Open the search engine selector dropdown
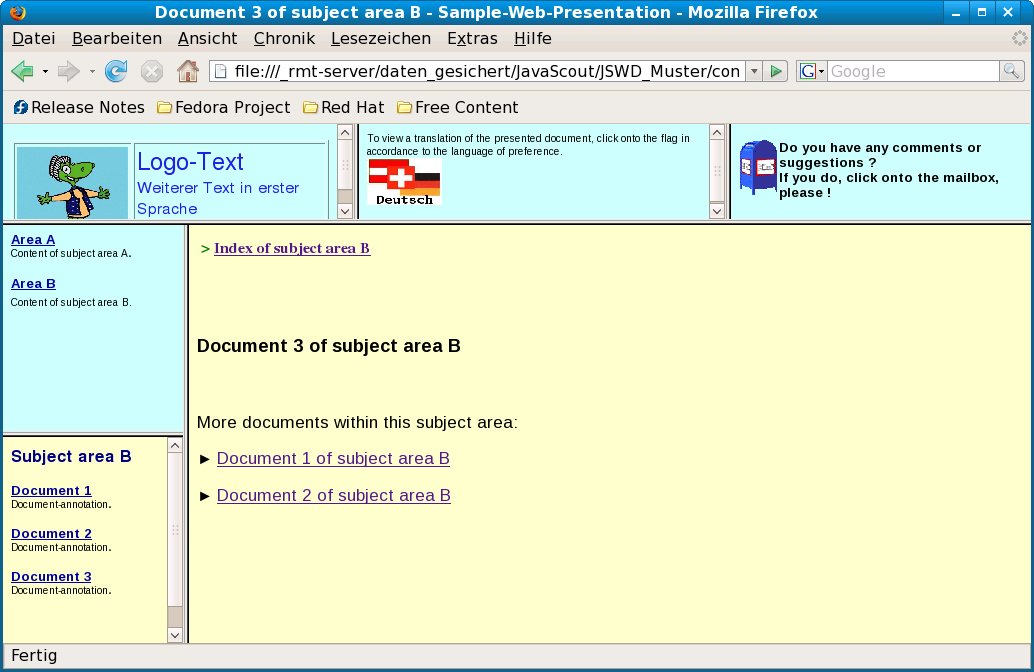The image size is (1034, 672). (811, 71)
